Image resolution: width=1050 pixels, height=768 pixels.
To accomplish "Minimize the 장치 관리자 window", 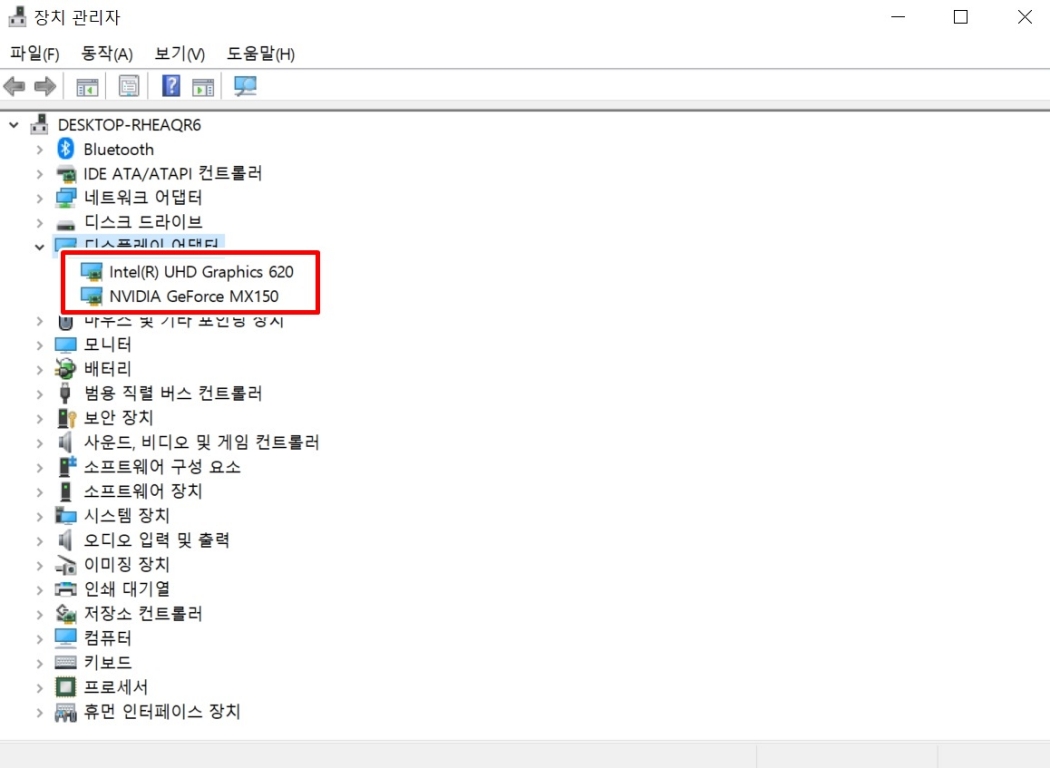I will pos(898,17).
